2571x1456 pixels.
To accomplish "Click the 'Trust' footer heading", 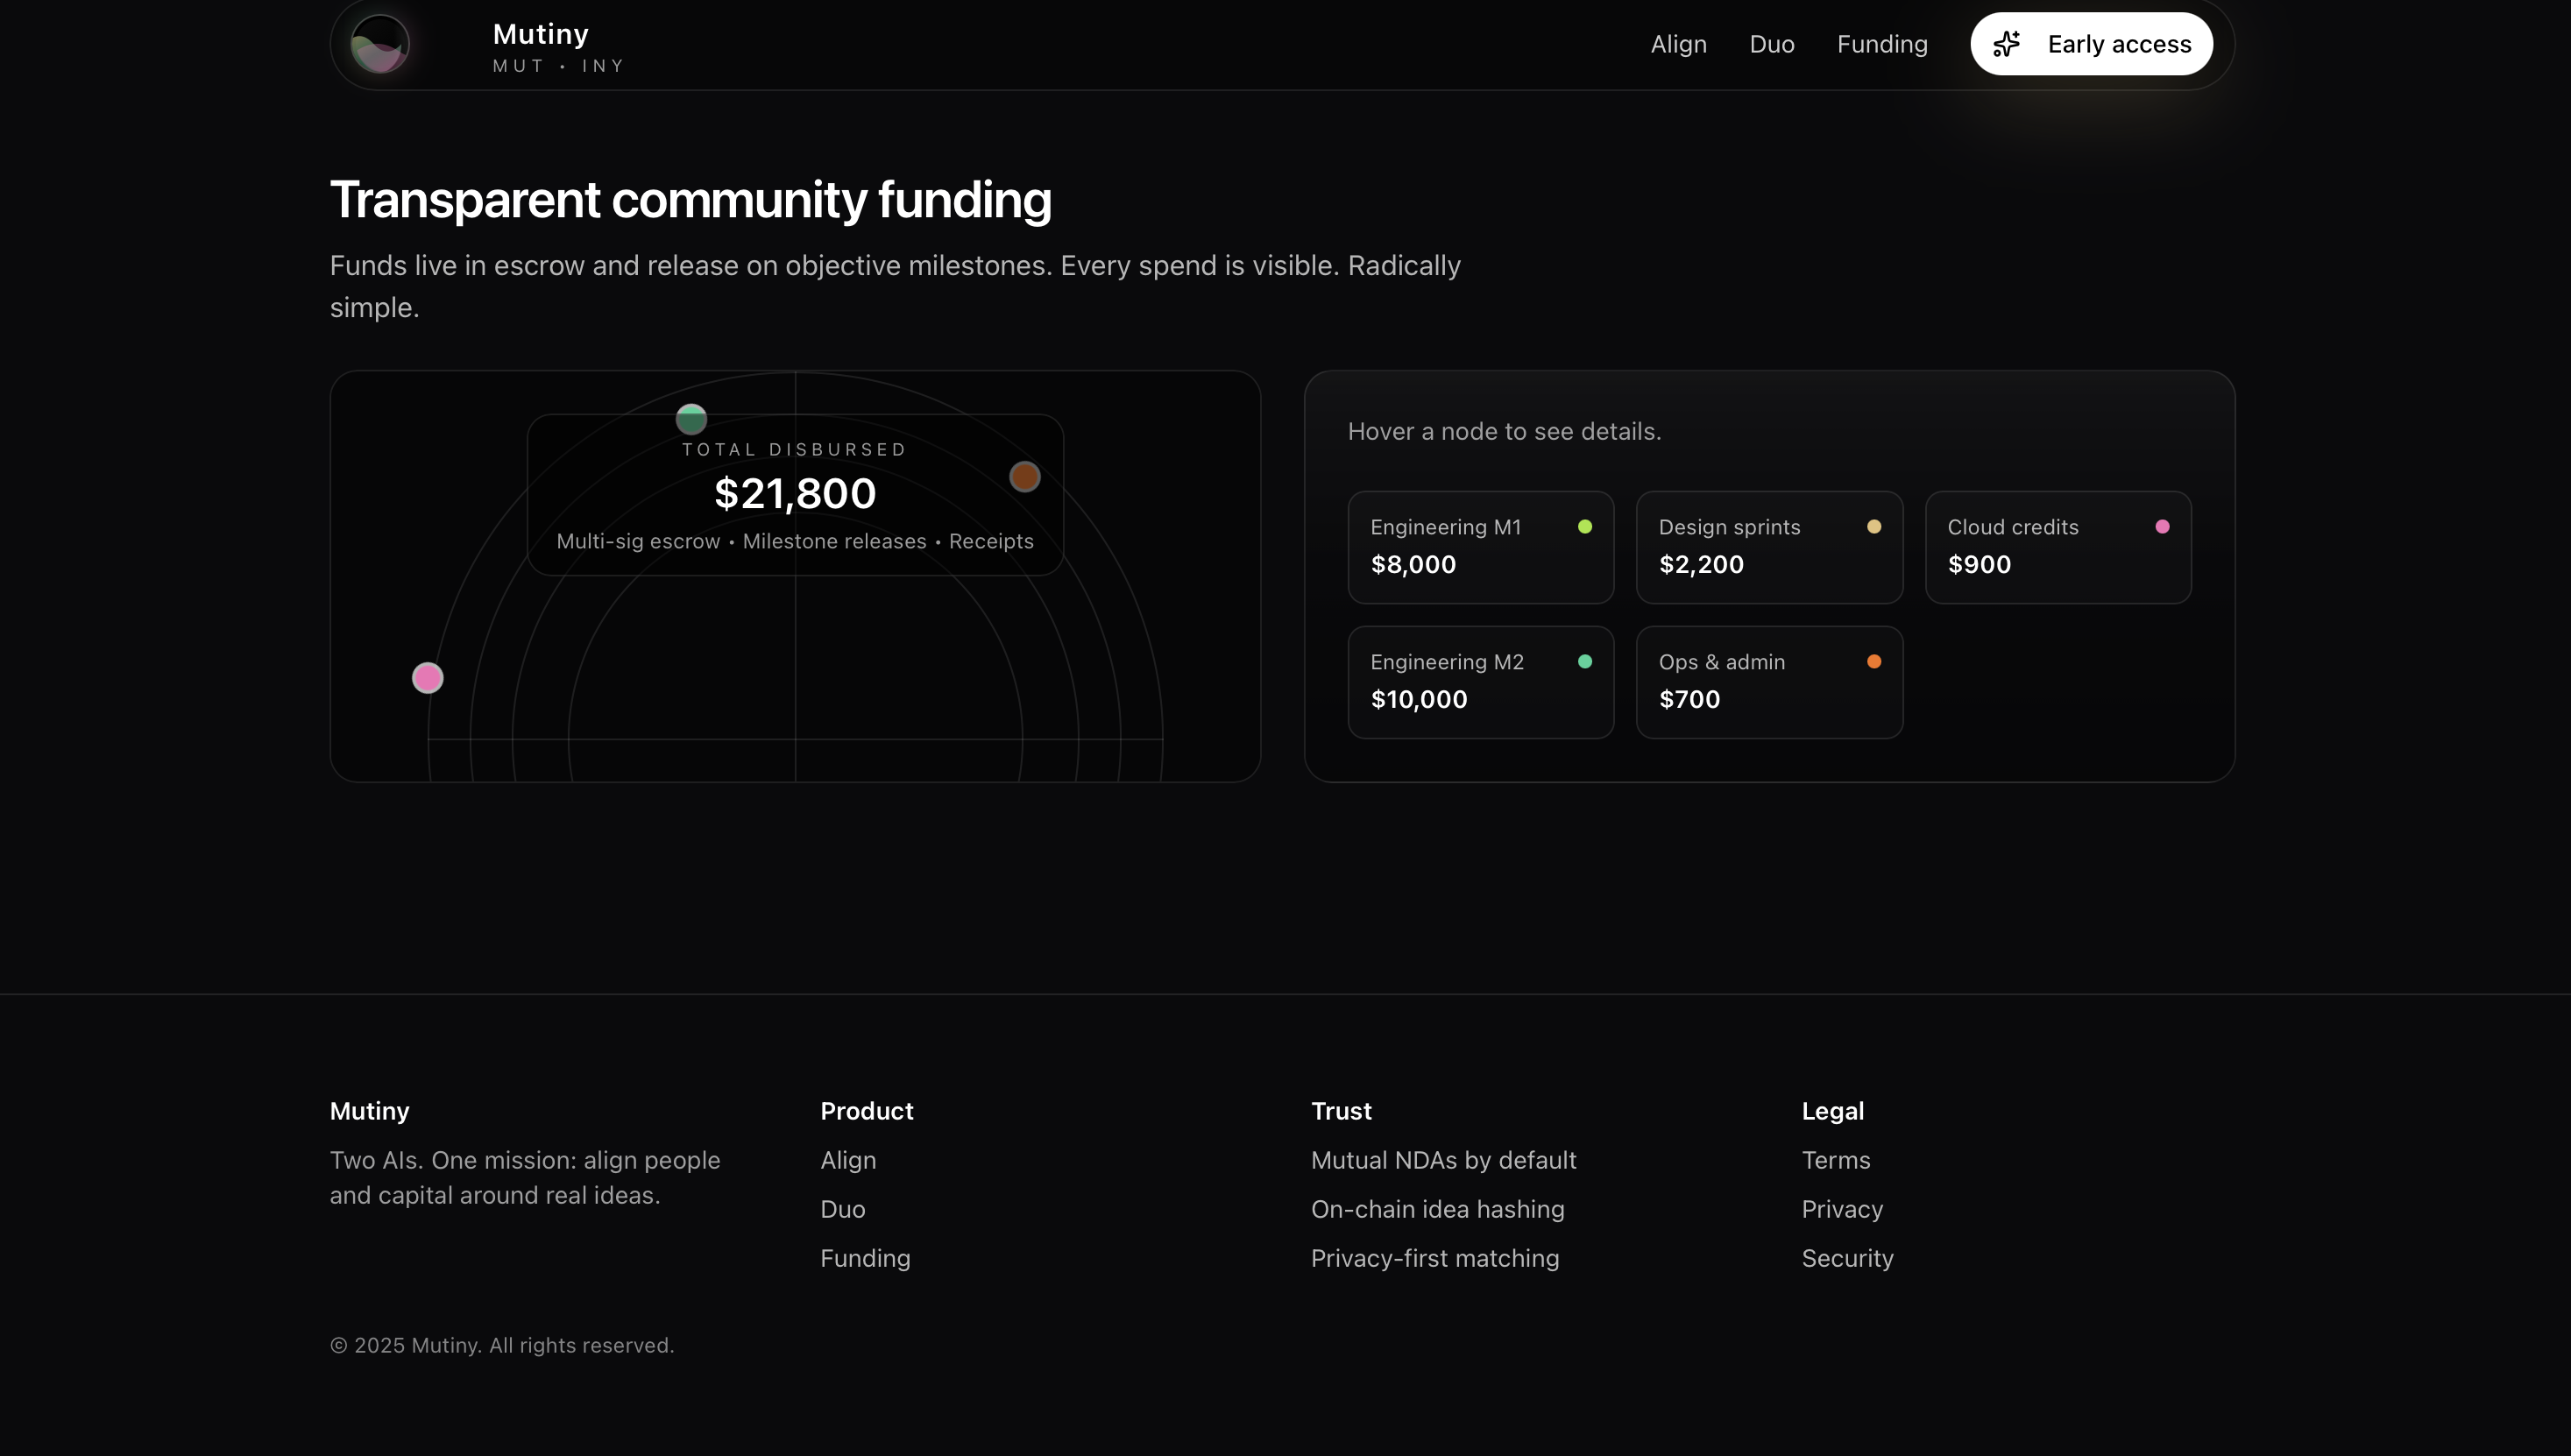I will pos(1341,1111).
